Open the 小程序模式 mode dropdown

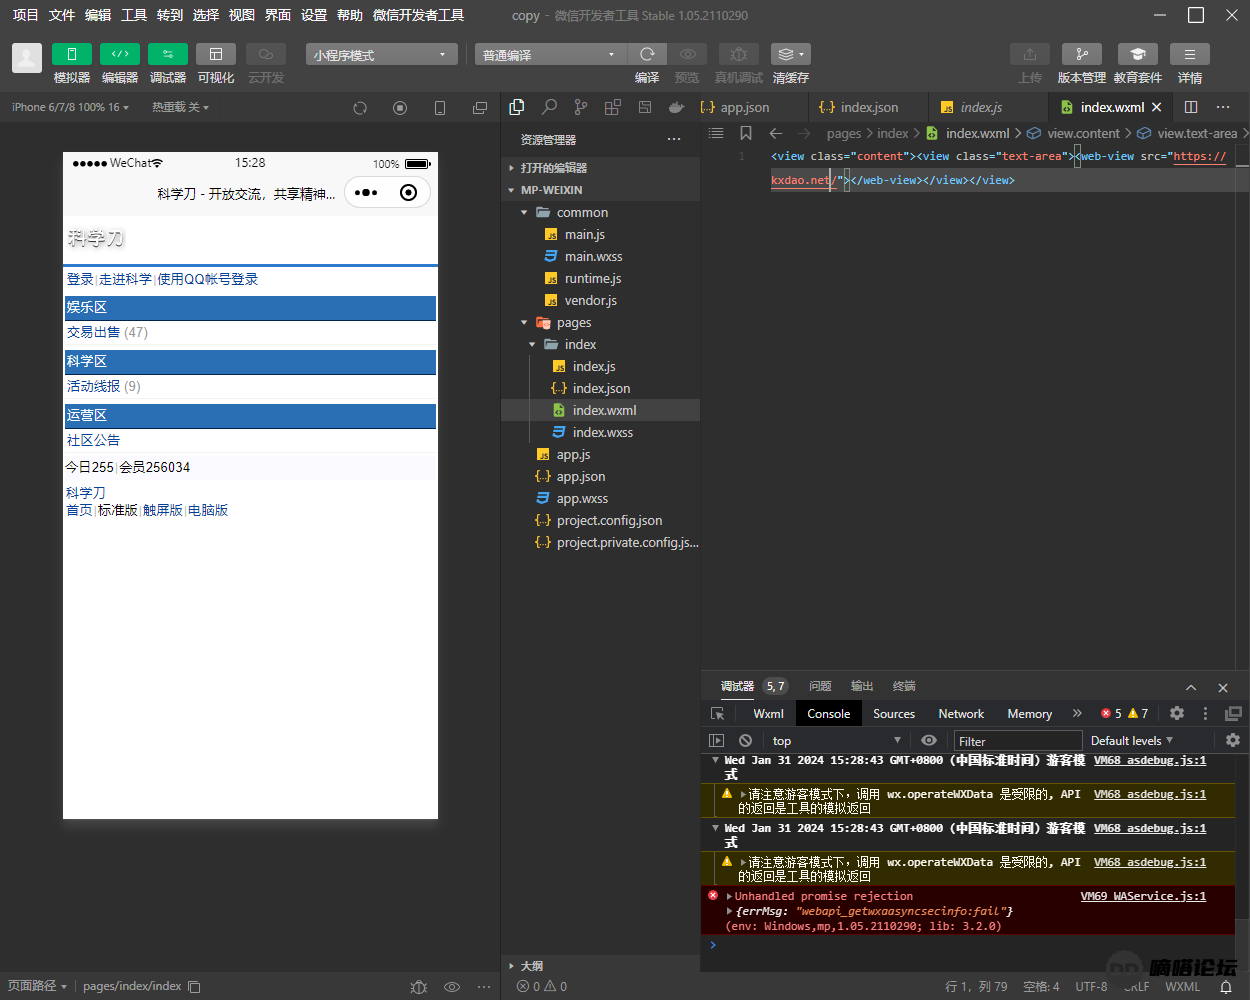pos(381,55)
